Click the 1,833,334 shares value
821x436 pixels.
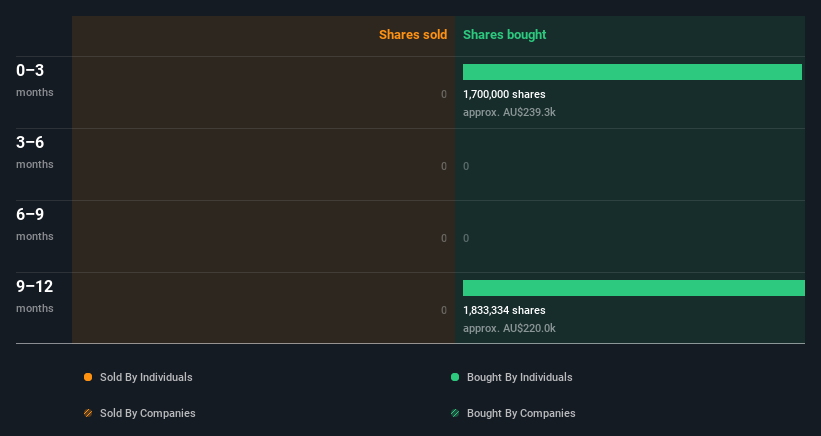(504, 310)
